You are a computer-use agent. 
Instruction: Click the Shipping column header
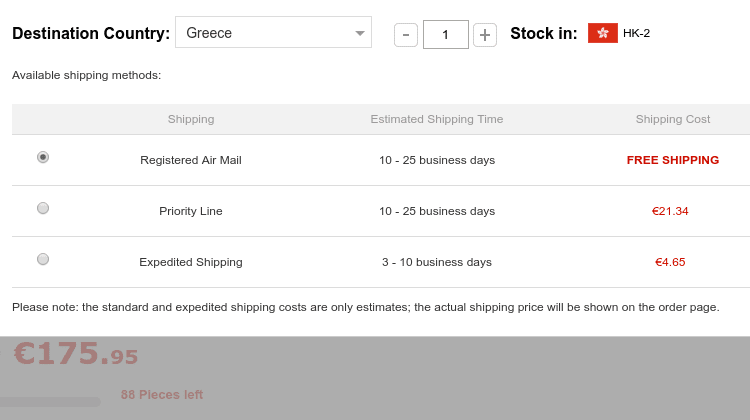[x=191, y=119]
